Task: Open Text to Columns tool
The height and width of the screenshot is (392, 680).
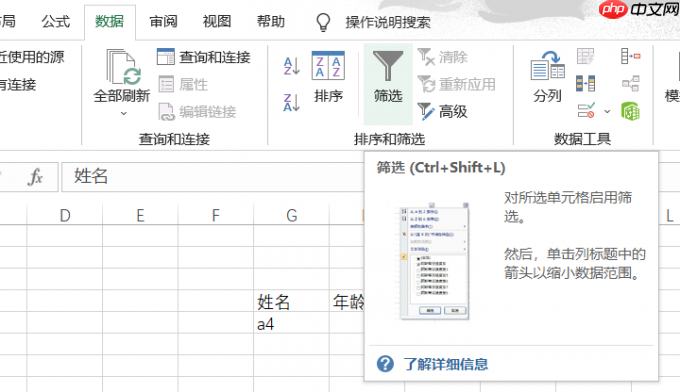Action: tap(547, 77)
